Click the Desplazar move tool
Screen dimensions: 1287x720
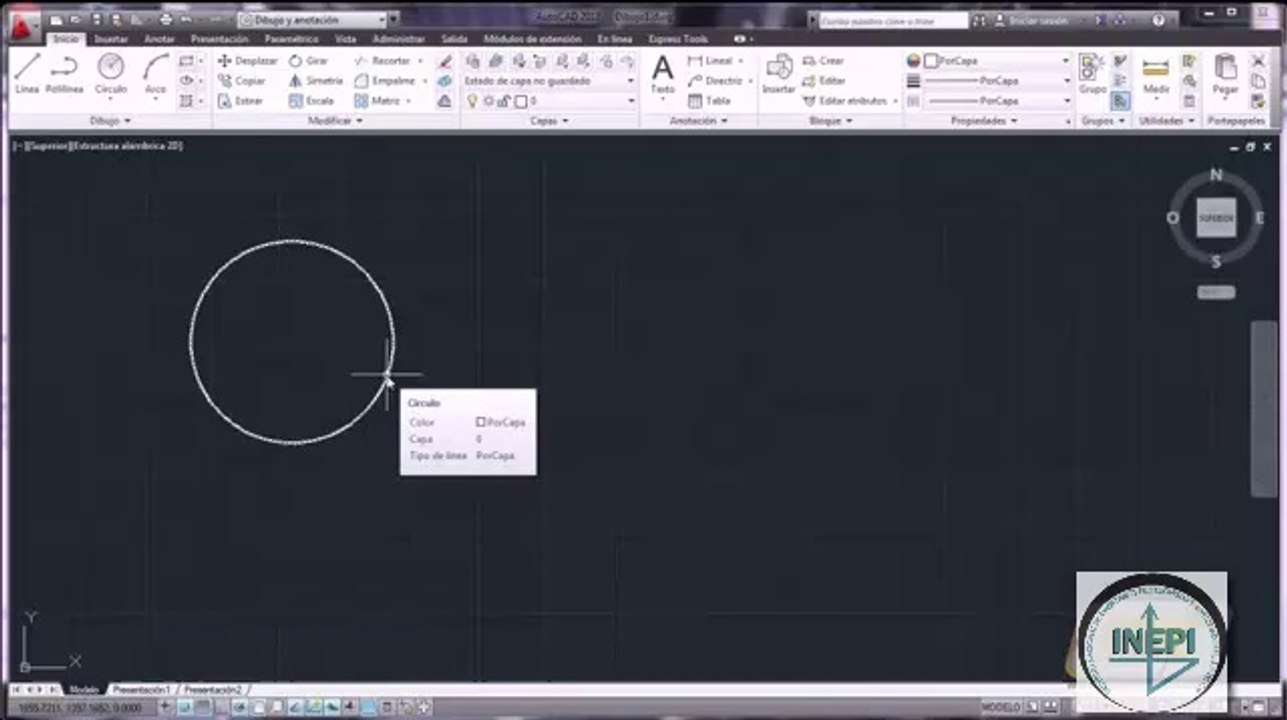[x=247, y=61]
